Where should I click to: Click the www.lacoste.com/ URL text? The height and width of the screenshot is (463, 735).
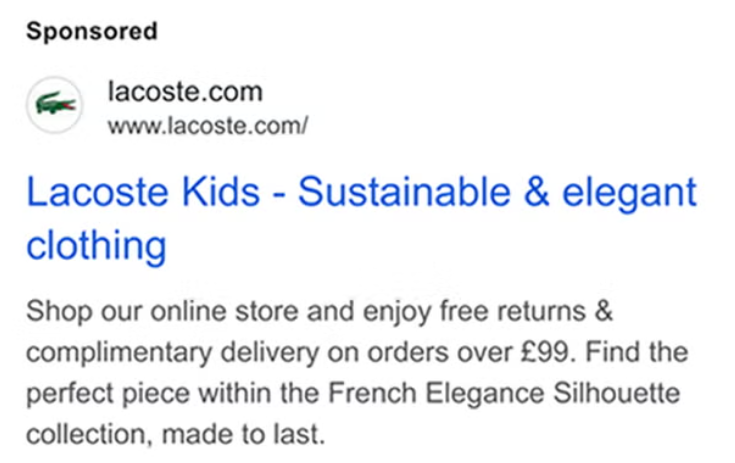(207, 126)
